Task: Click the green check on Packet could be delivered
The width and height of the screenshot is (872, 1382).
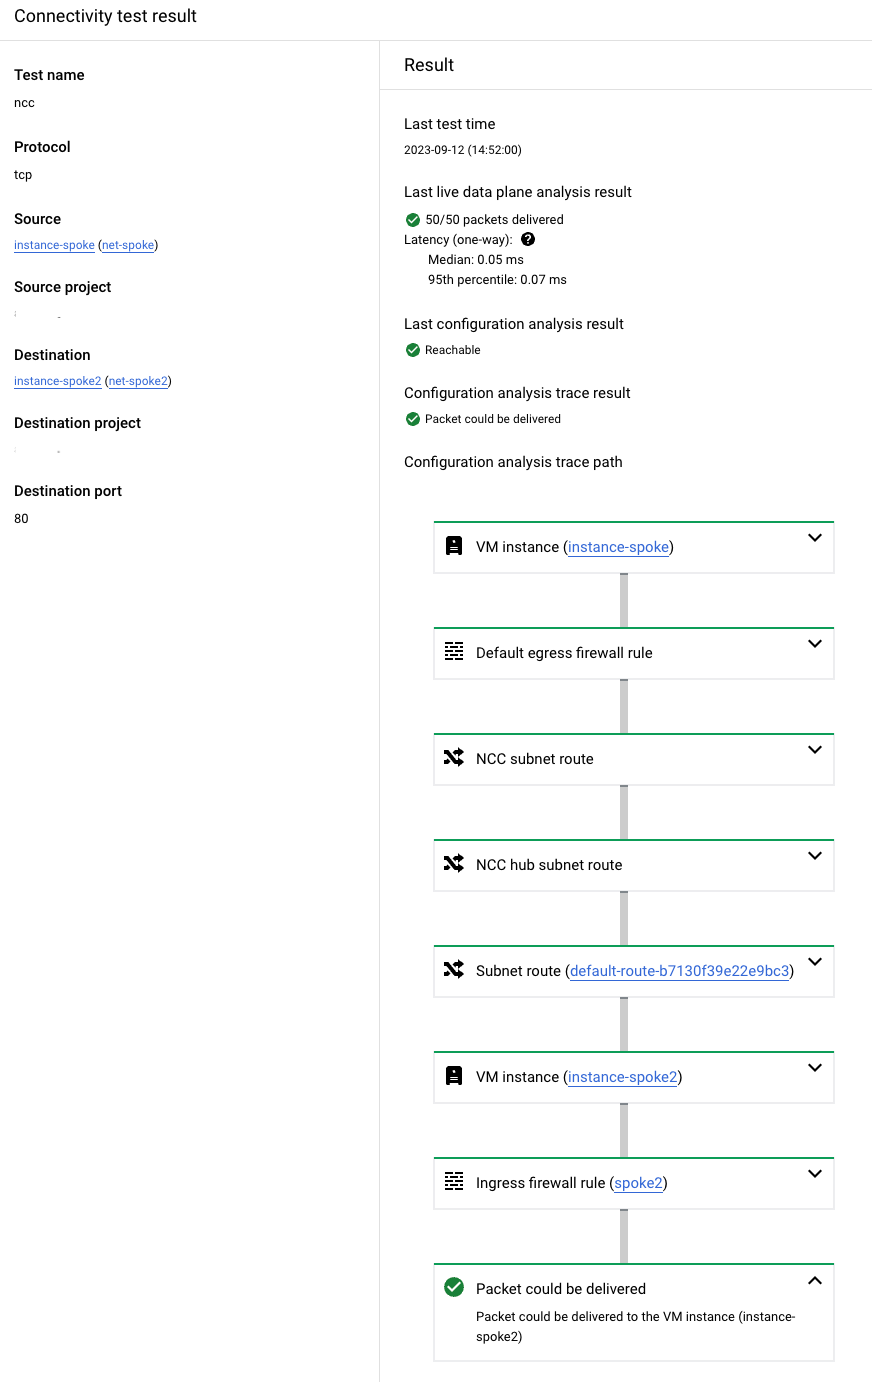Action: pos(454,1288)
